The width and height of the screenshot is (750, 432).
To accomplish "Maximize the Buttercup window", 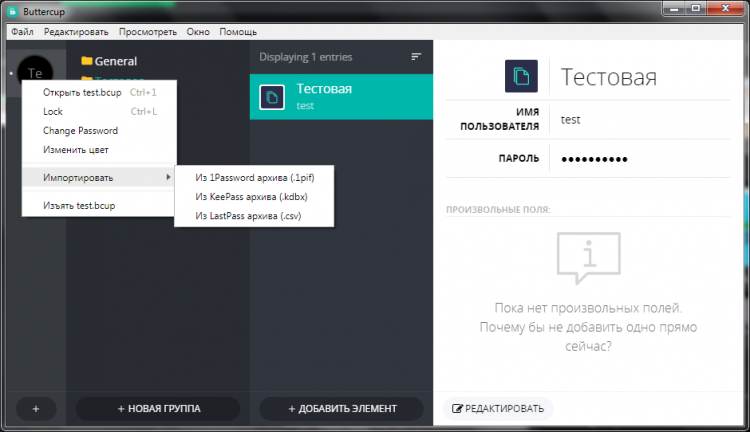I will tap(695, 8).
